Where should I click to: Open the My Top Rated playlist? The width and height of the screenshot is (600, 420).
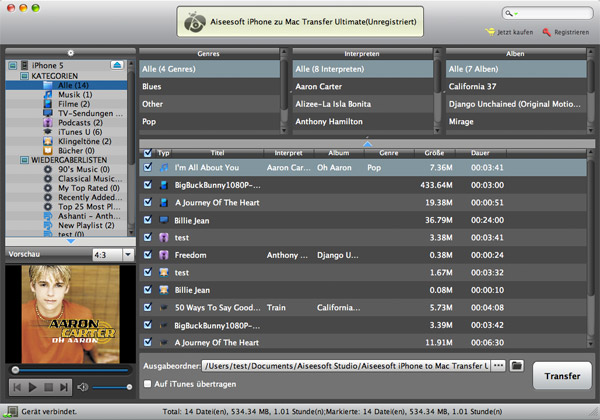click(89, 188)
